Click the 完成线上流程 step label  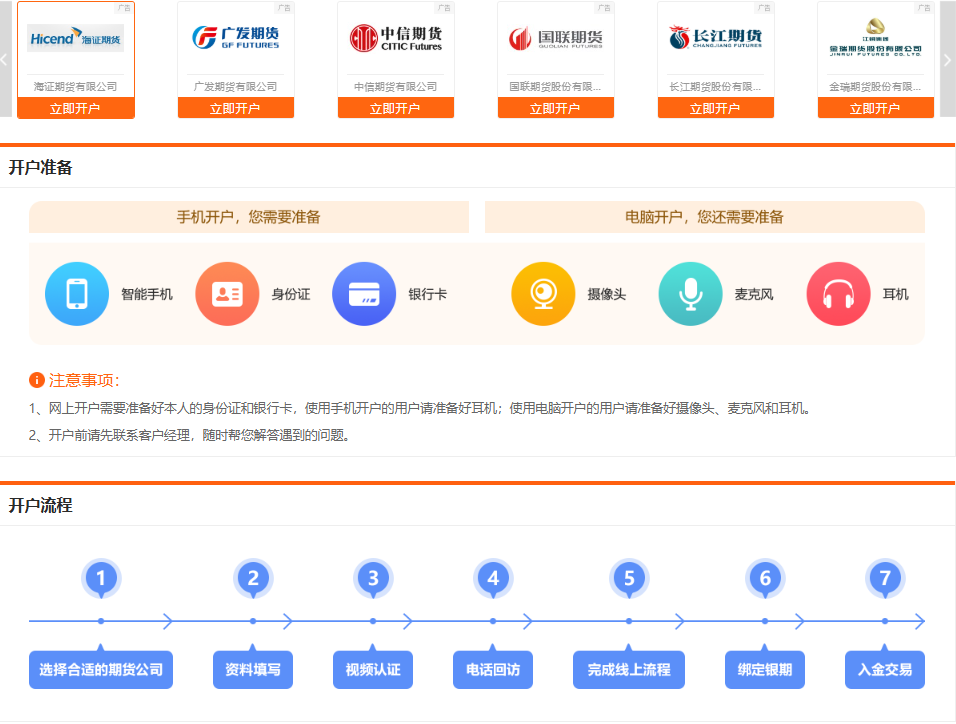click(x=629, y=670)
